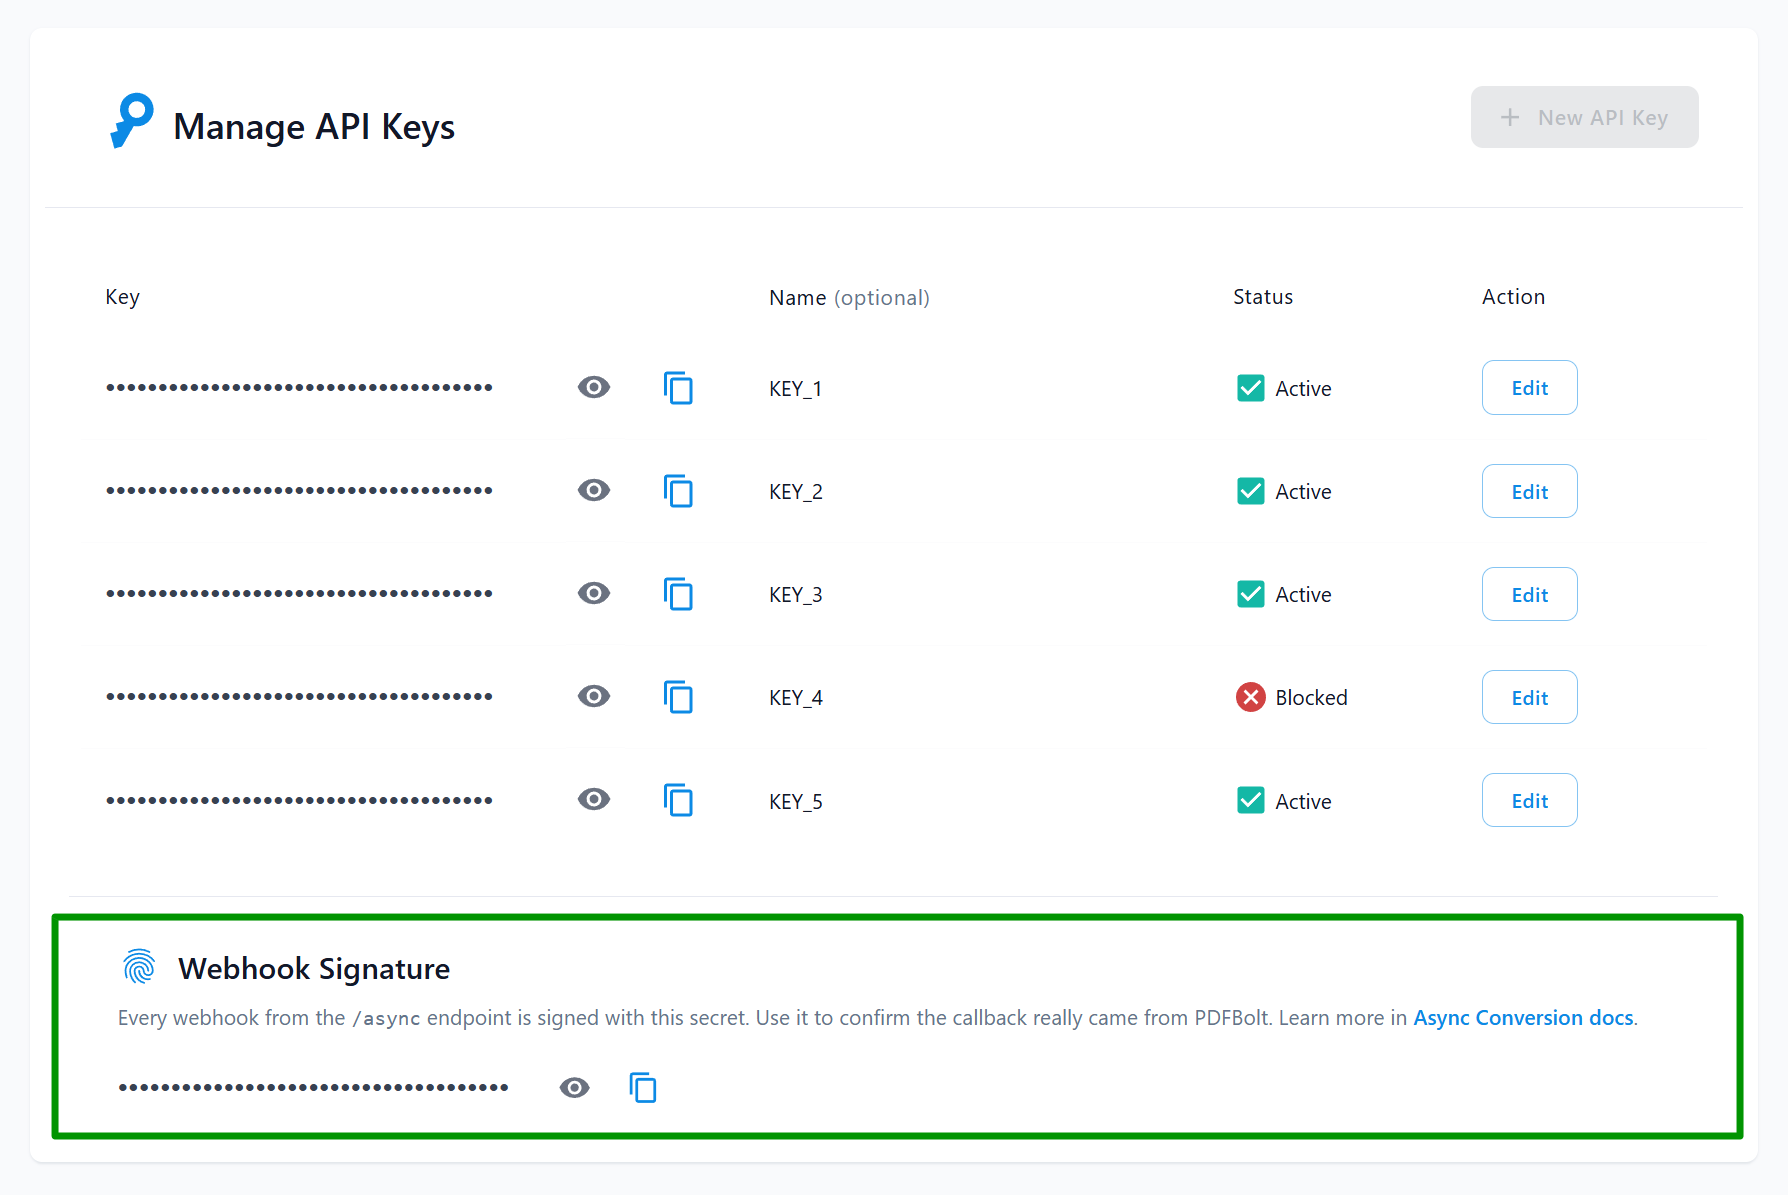The height and width of the screenshot is (1195, 1788).
Task: Show the blocked KEY_4 value
Action: click(x=594, y=697)
